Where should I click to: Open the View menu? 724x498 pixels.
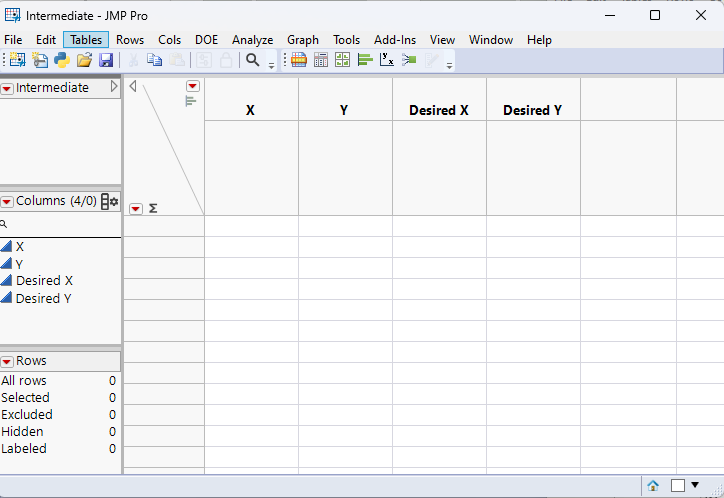point(442,40)
